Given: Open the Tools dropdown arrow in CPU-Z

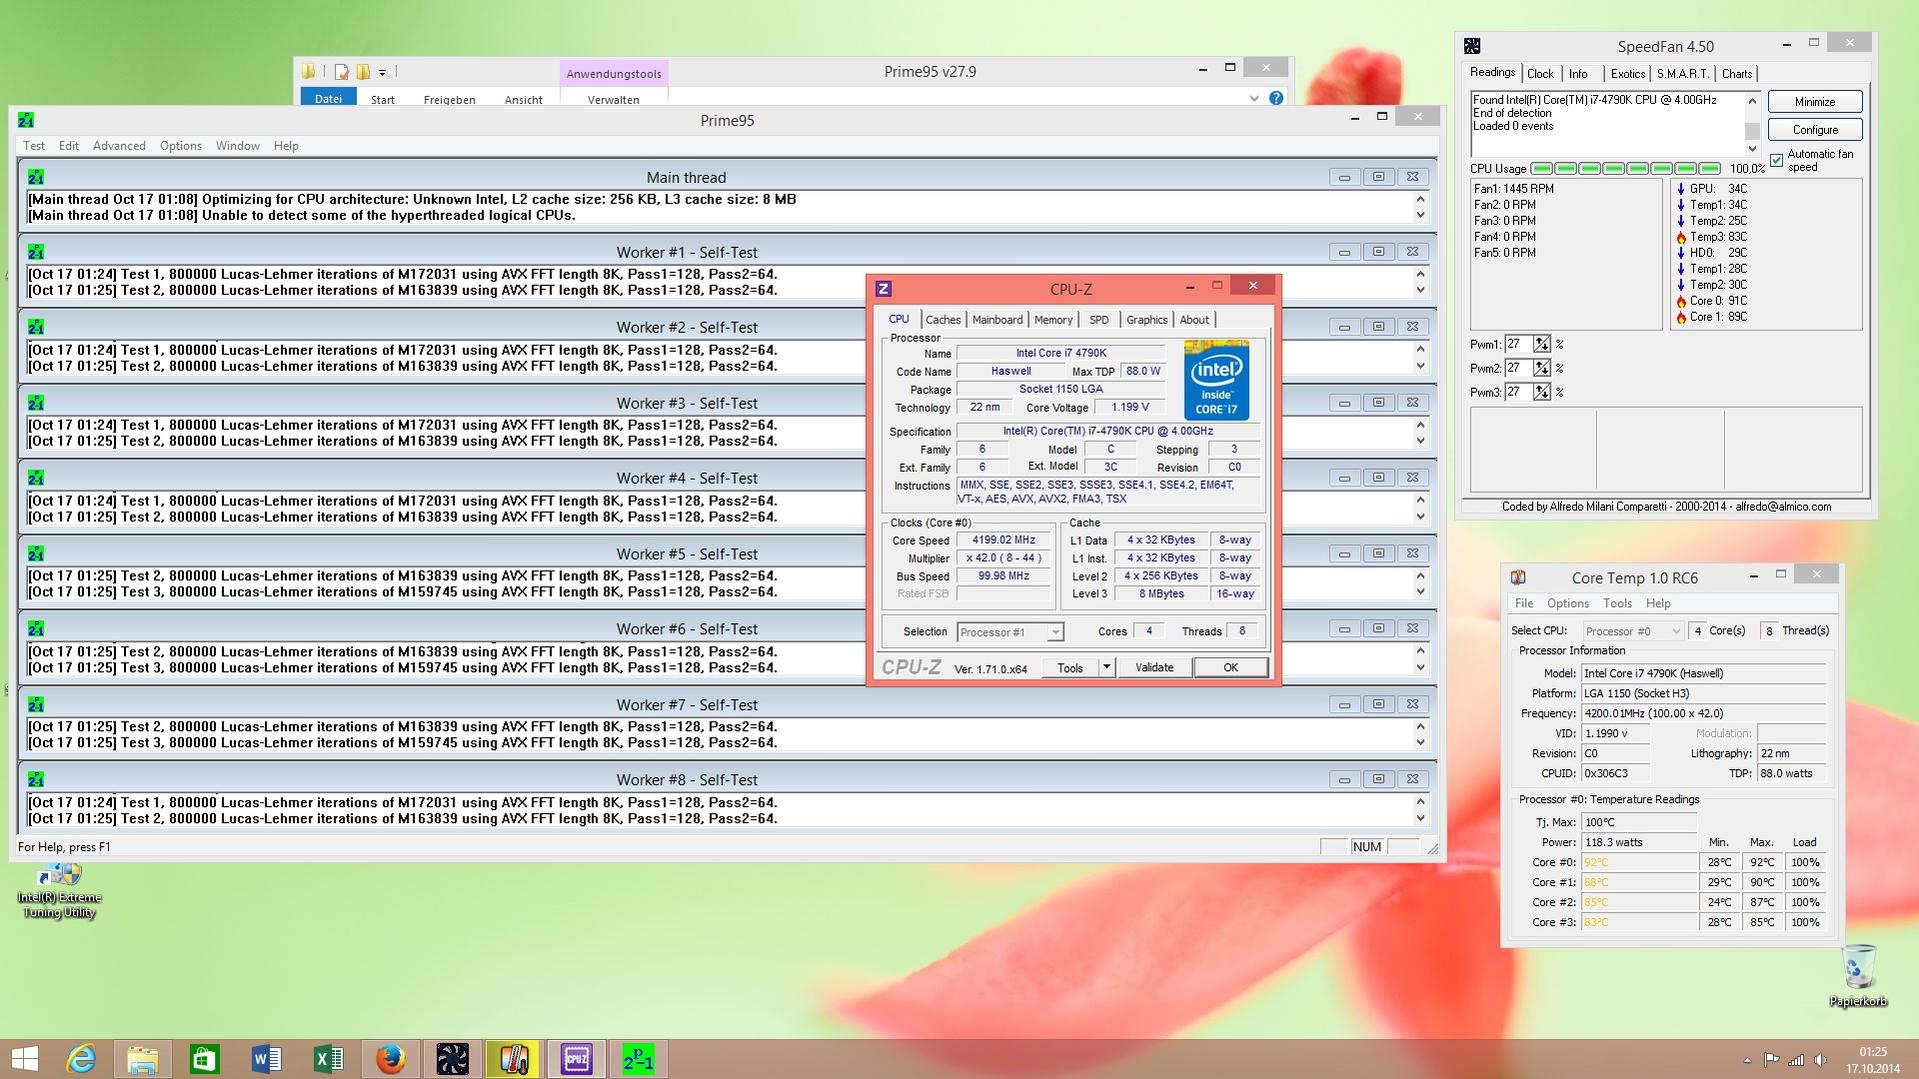Looking at the screenshot, I should [x=1106, y=667].
